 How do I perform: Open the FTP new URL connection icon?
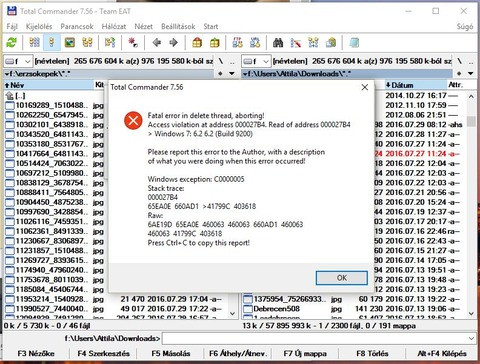click(255, 43)
